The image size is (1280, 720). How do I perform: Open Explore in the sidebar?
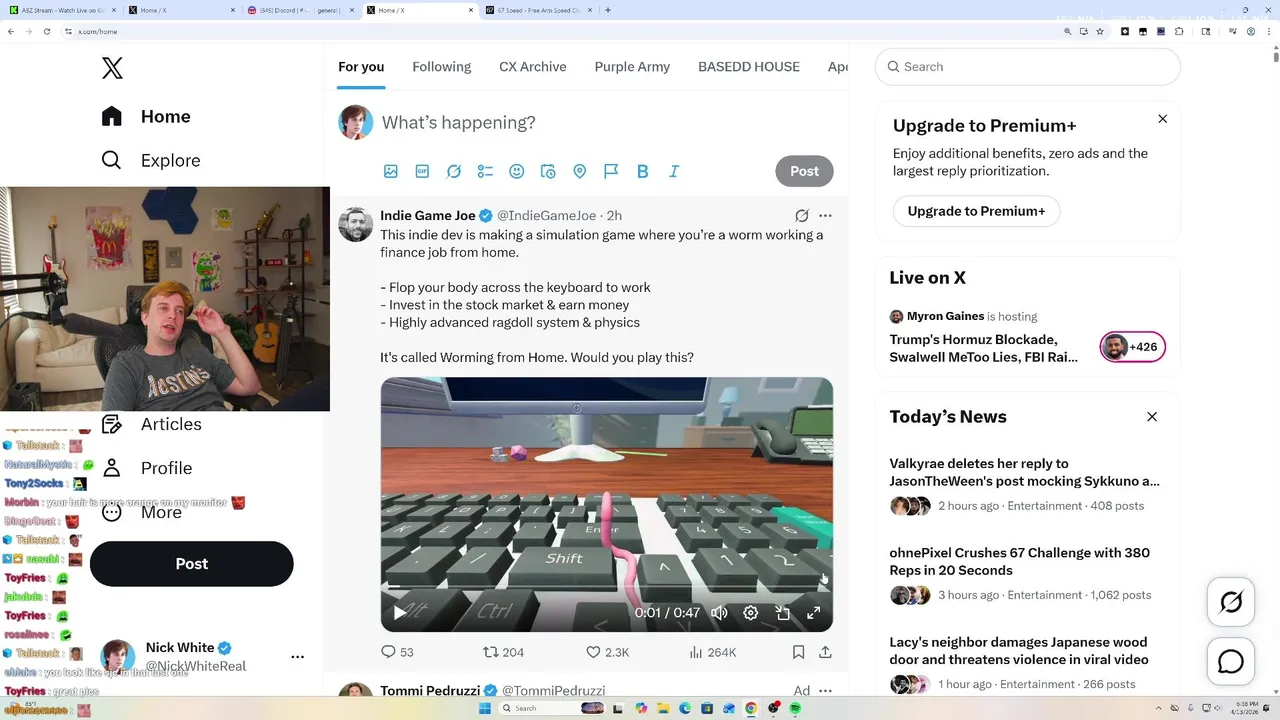point(151,160)
